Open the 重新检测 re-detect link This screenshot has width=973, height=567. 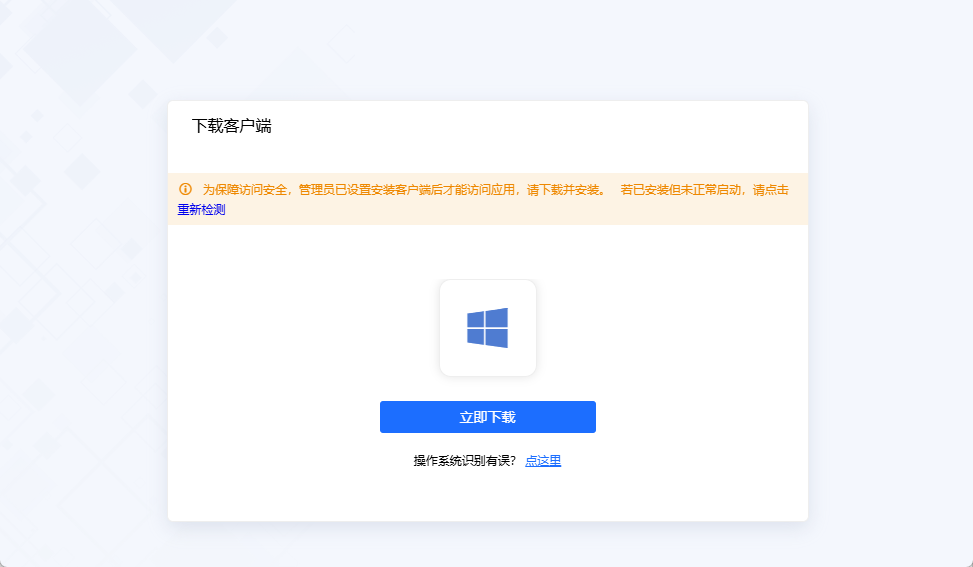pyautogui.click(x=201, y=210)
